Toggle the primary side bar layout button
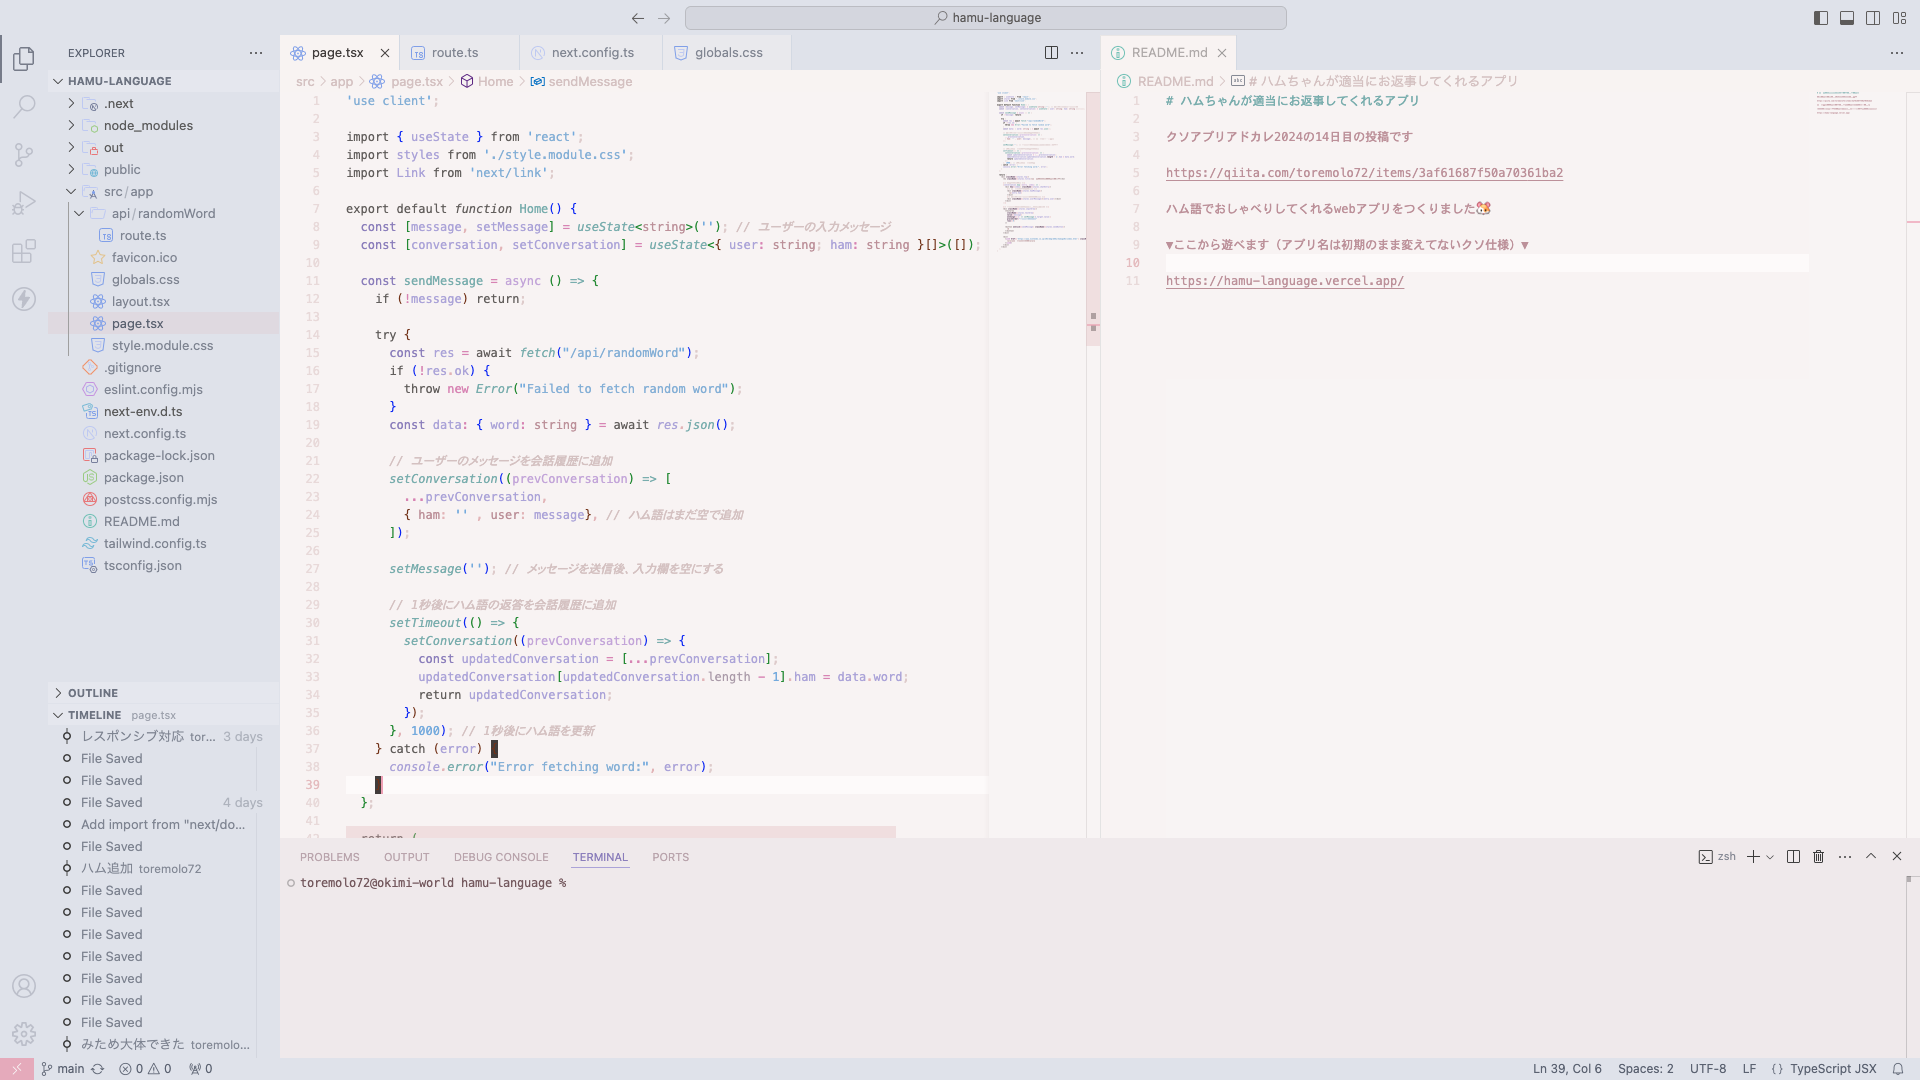 pos(1821,18)
